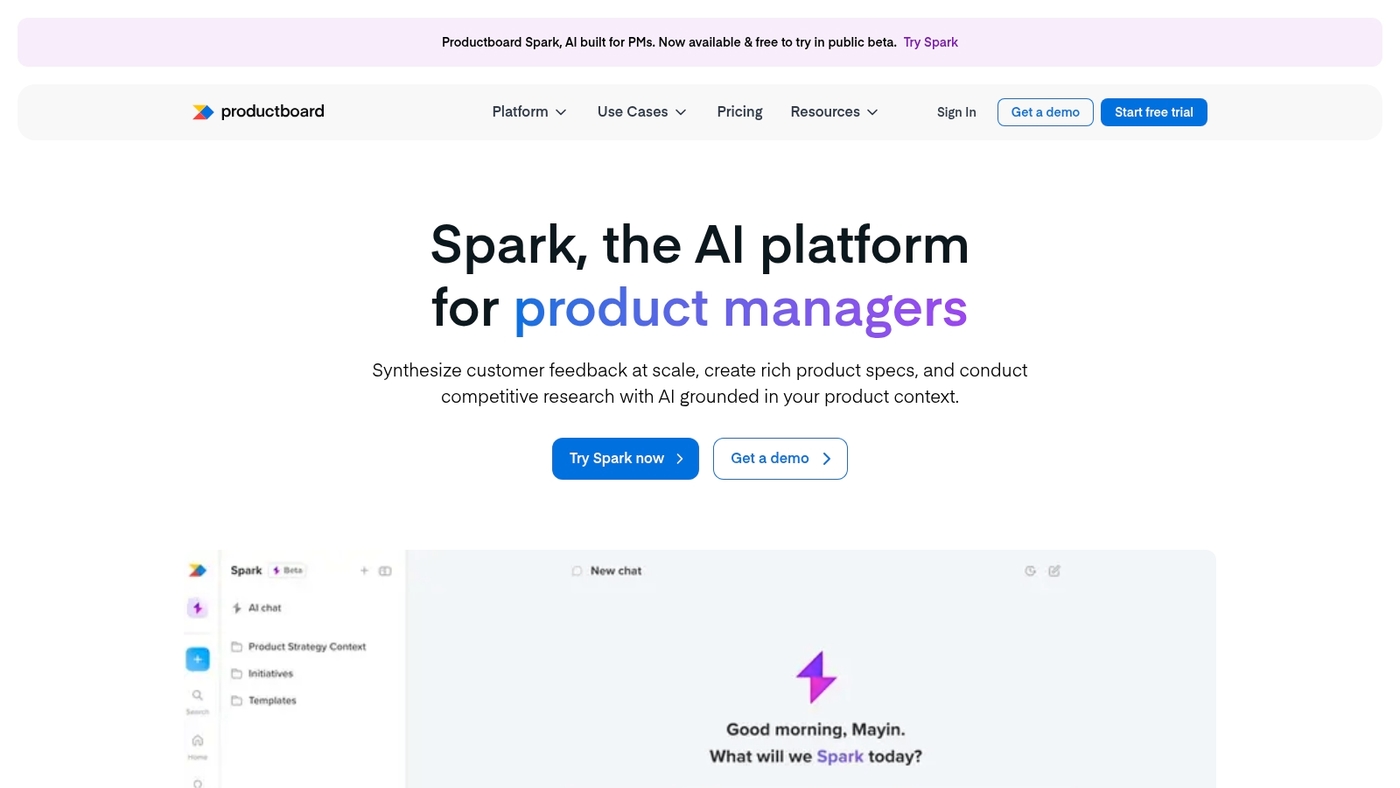
Task: Click the blue plus create button in the sidebar
Action: 197,658
